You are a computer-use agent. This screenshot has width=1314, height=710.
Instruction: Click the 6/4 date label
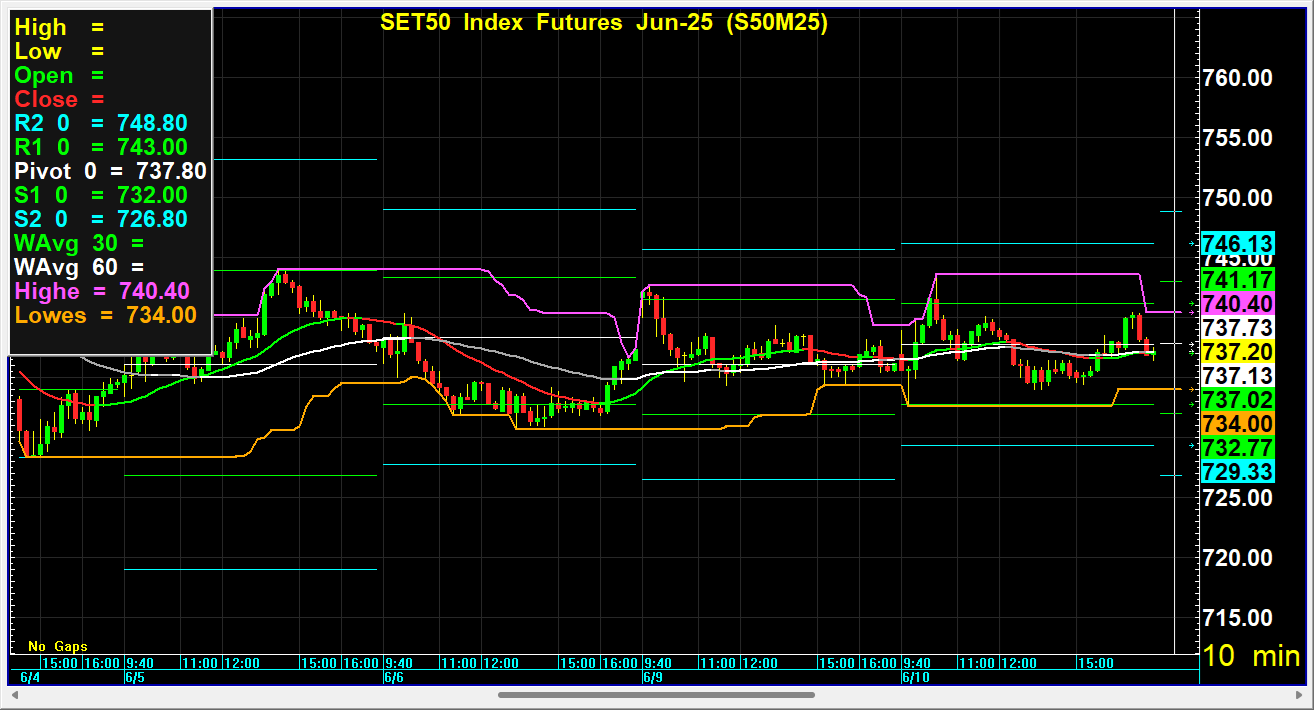tap(31, 677)
